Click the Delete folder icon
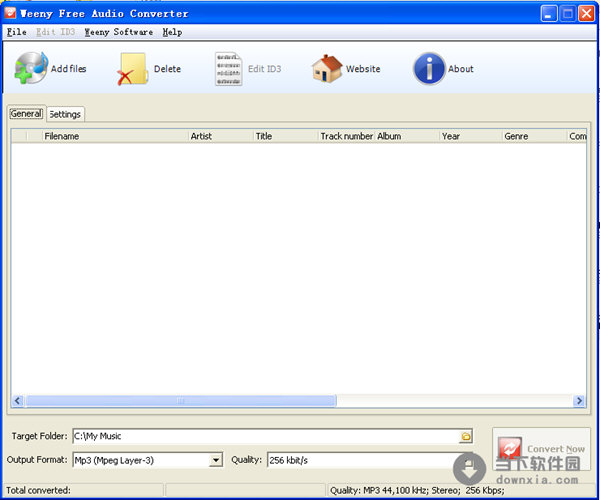Viewport: 600px width, 500px height. [133, 69]
